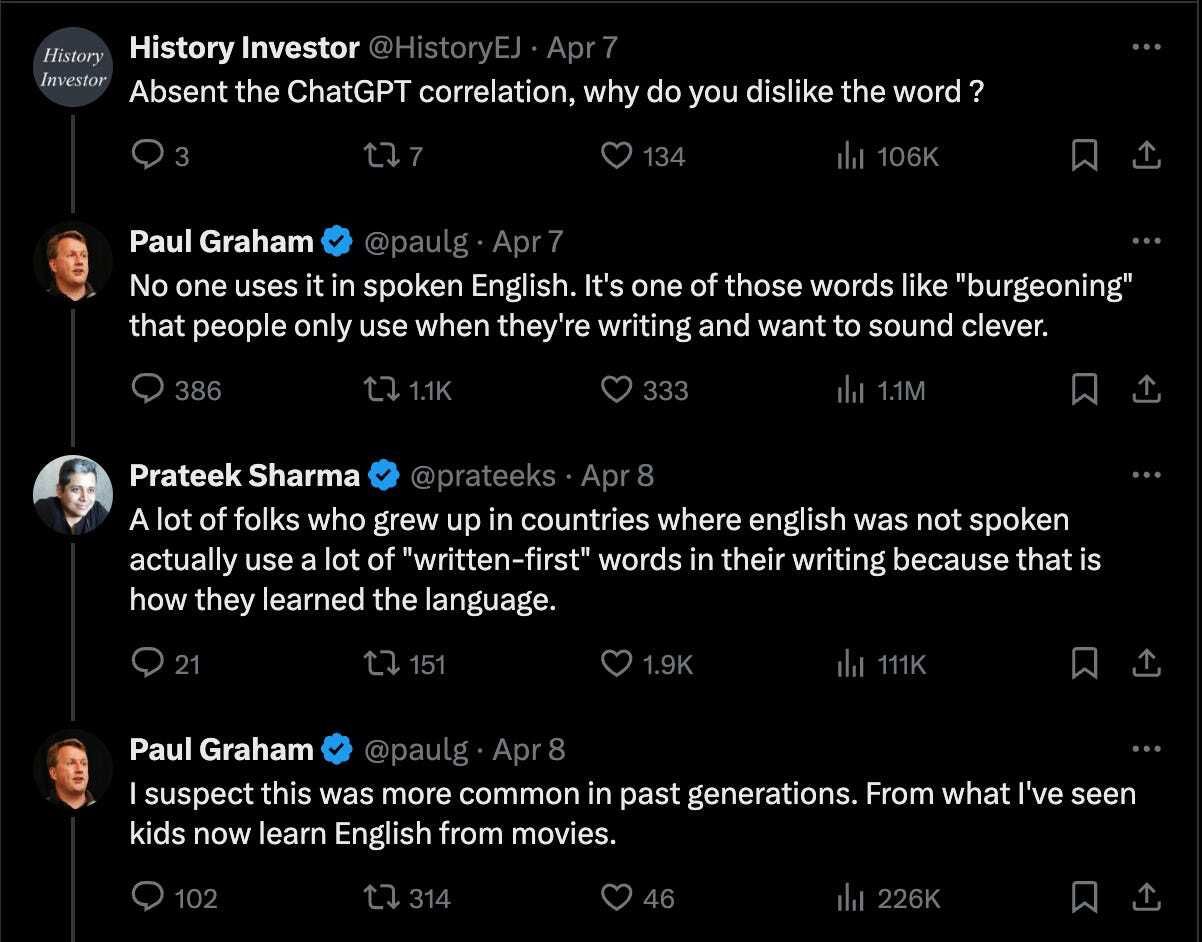Bookmark History Investor's tweet
Image resolution: width=1202 pixels, height=942 pixels.
click(1084, 156)
